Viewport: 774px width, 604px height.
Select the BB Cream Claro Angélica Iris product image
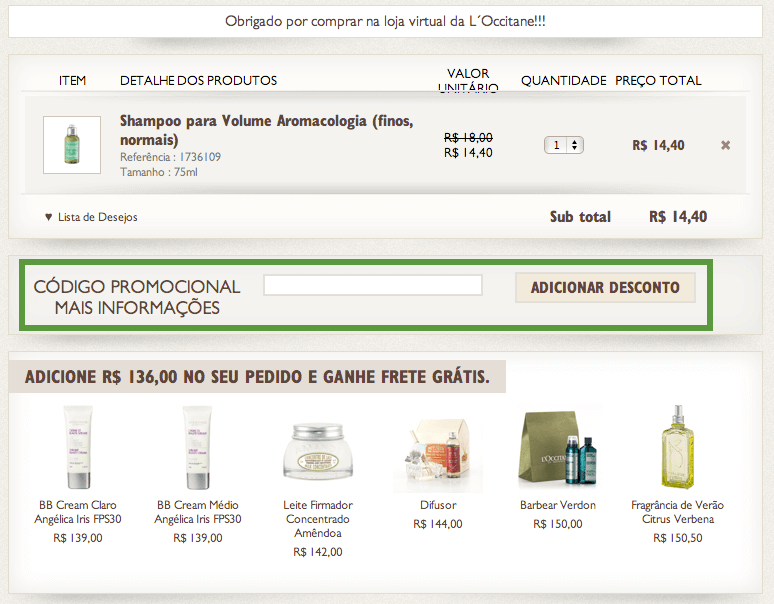tap(78, 447)
